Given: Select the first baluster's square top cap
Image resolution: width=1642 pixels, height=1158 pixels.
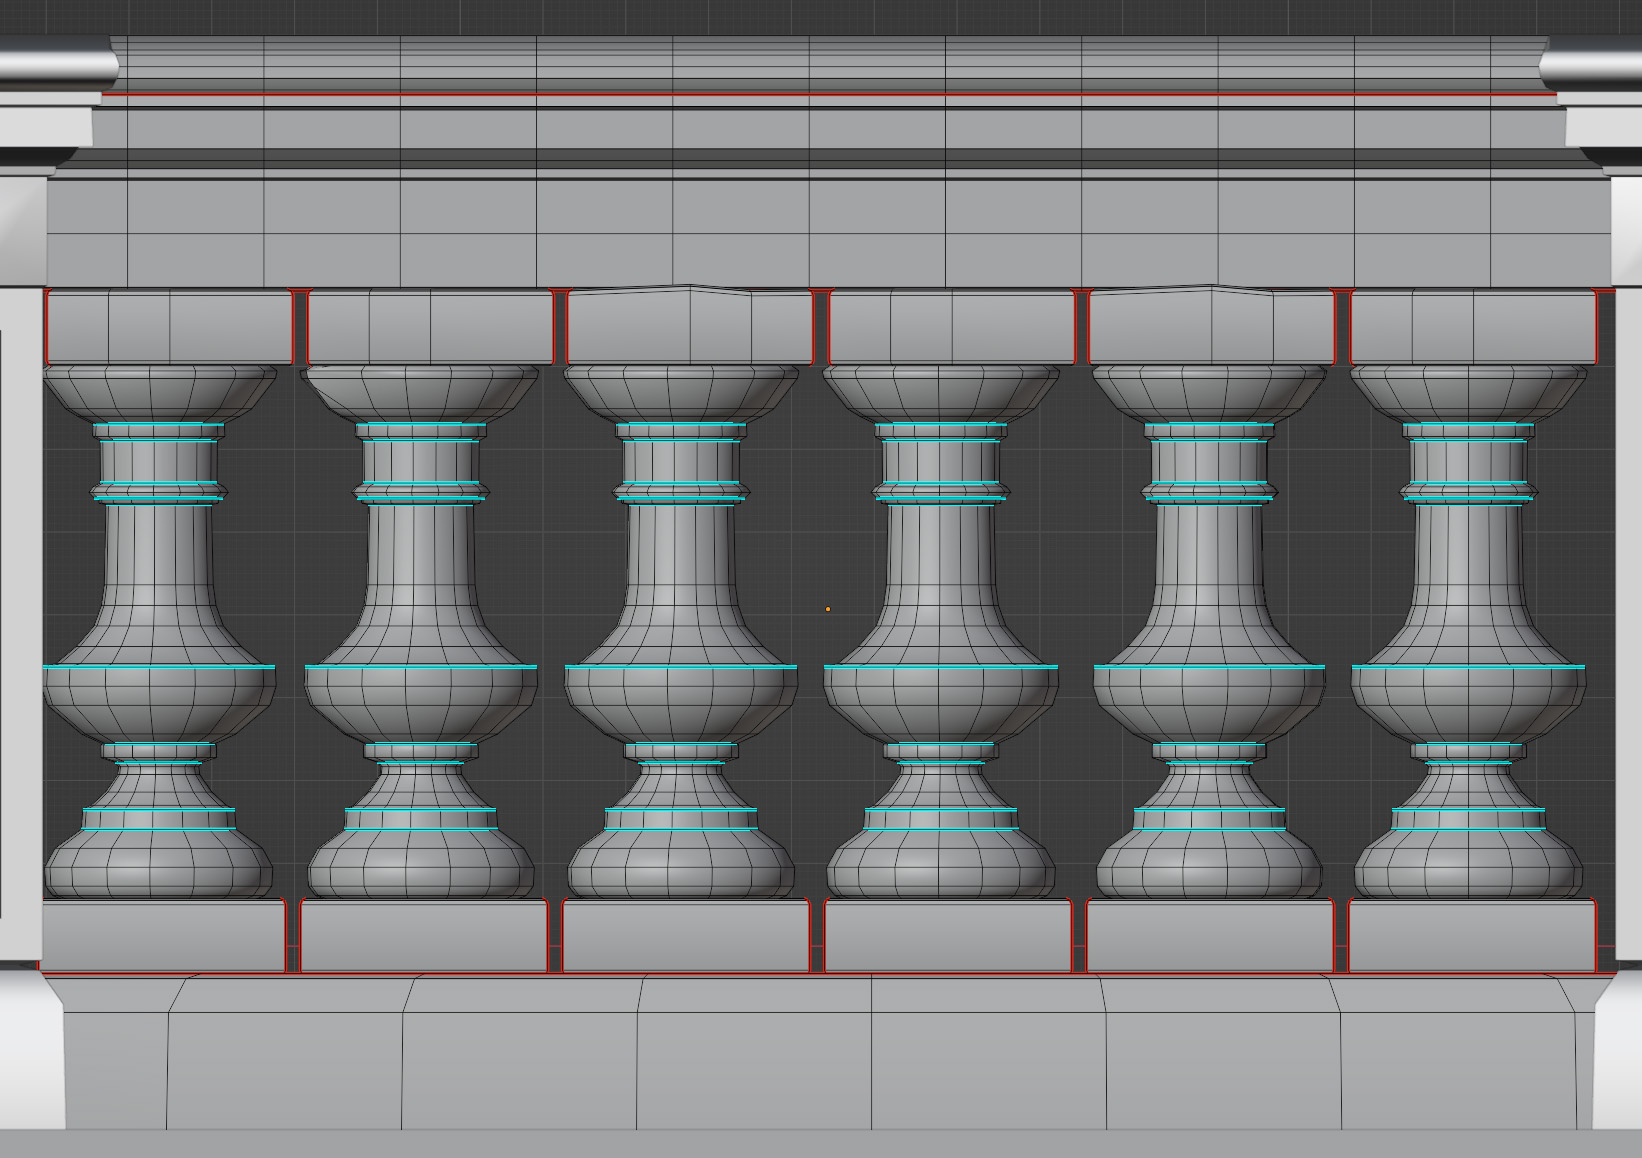Looking at the screenshot, I should pos(168,327).
